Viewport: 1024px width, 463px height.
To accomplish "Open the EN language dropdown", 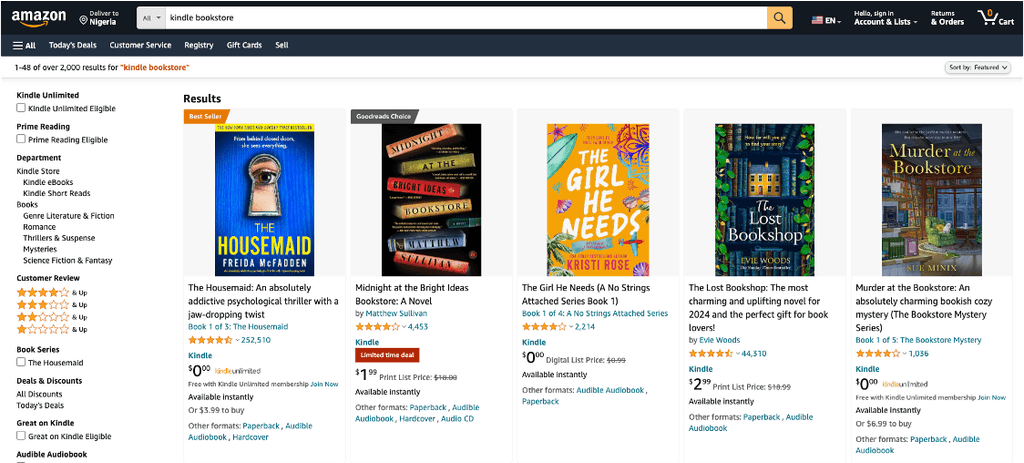I will (x=833, y=21).
